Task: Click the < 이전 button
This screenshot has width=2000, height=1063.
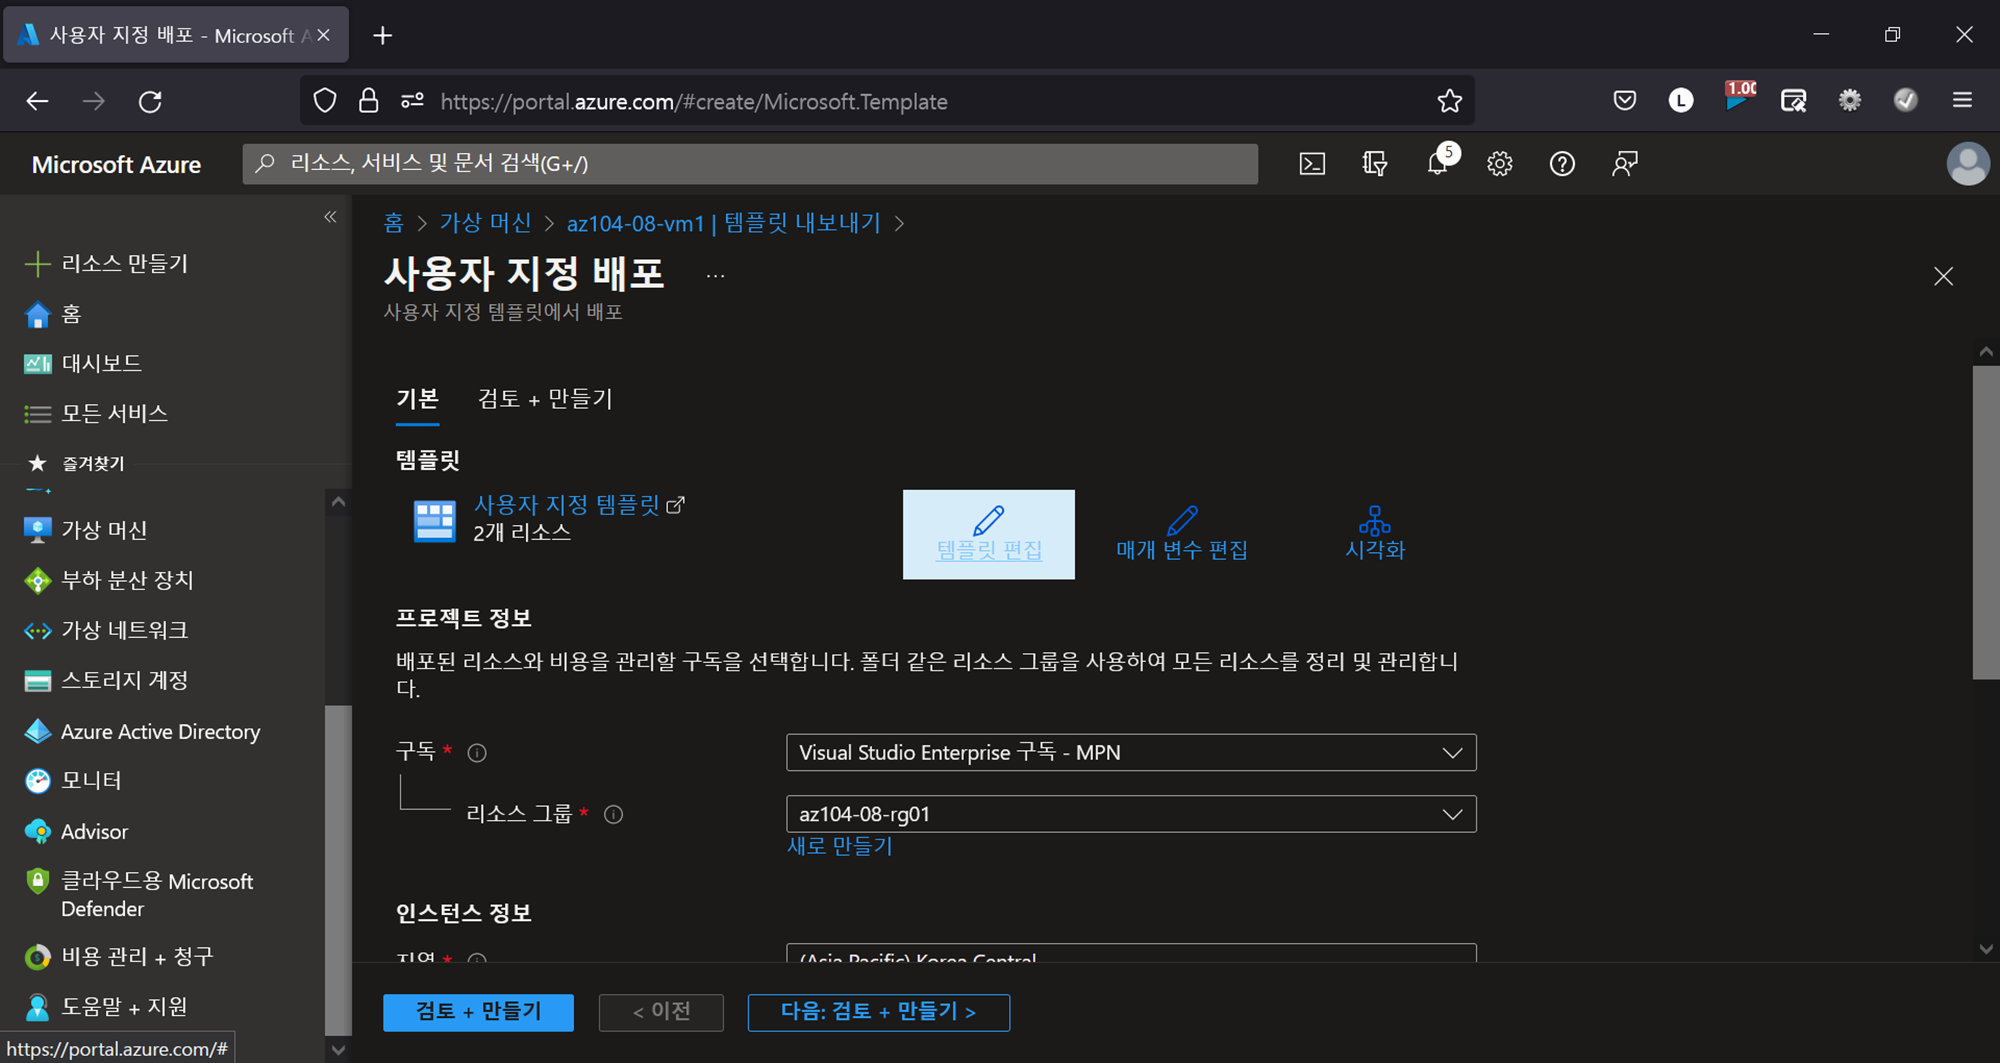Action: tap(661, 1012)
